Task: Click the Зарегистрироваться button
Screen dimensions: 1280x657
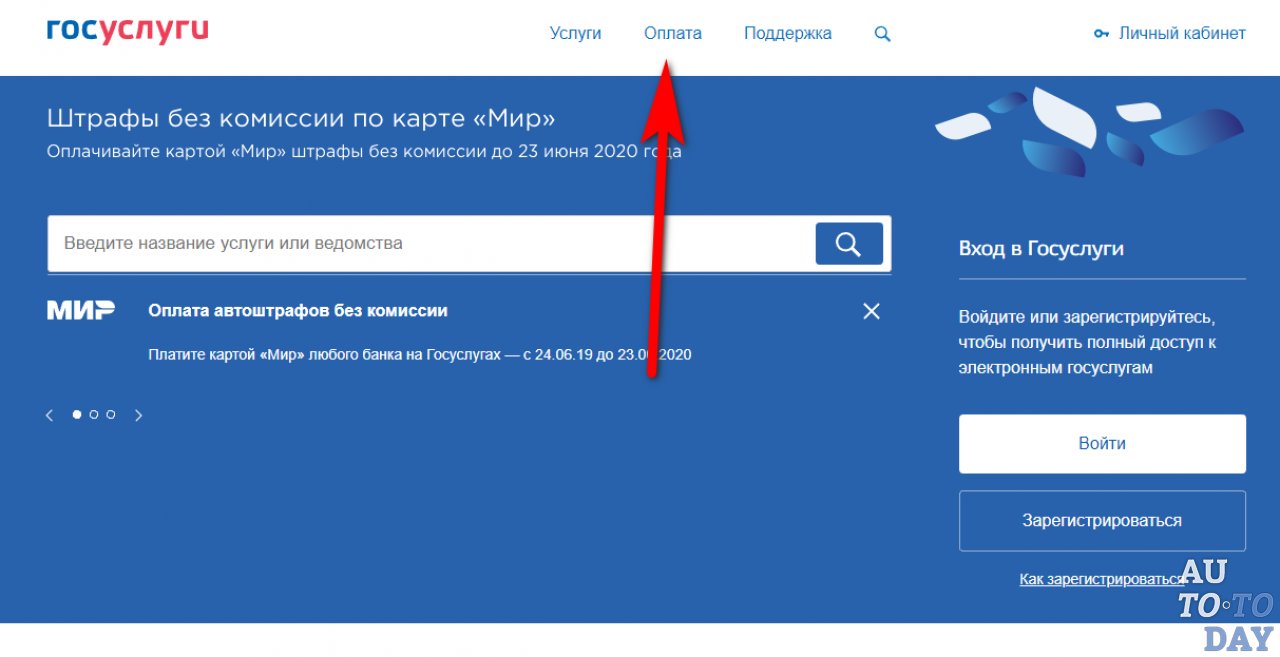Action: (1101, 520)
